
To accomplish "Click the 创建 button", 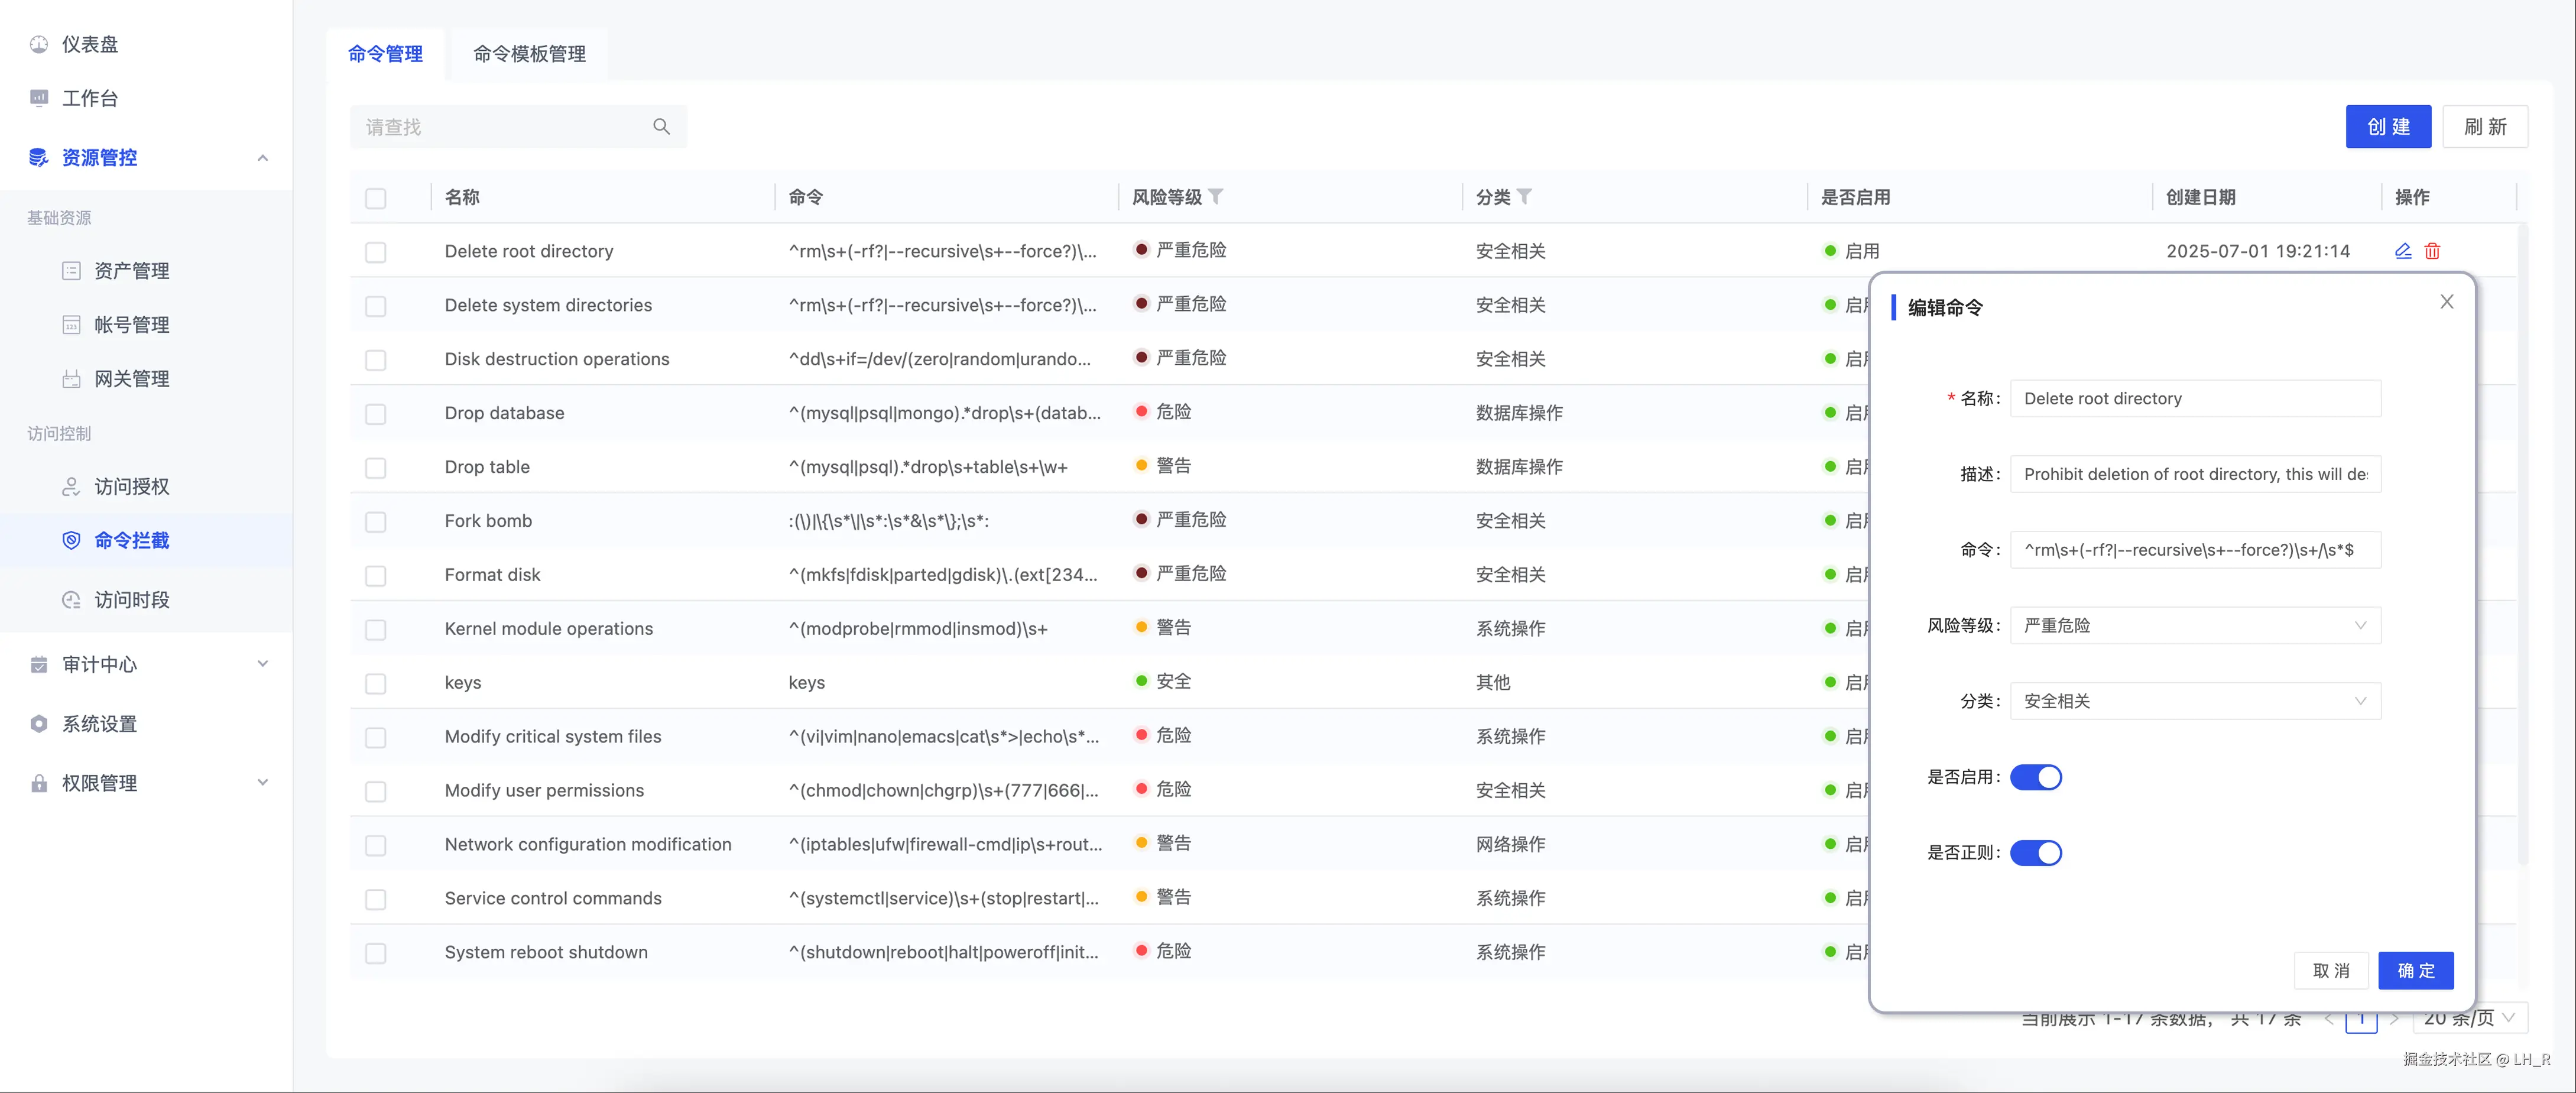I will [x=2387, y=127].
